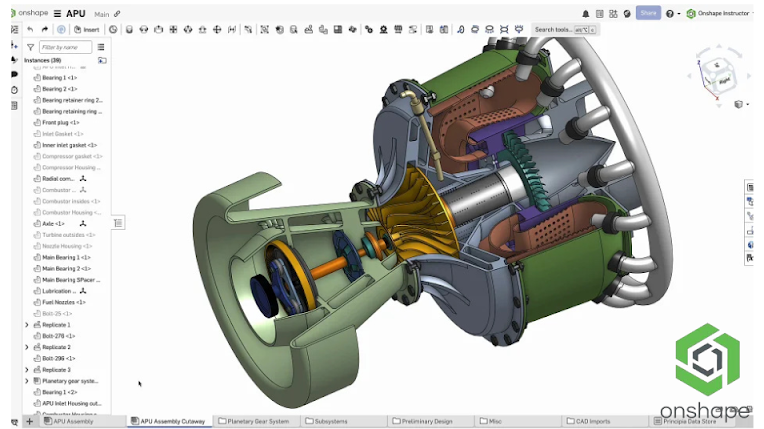Switch to the Planetary Gear System tab

(x=256, y=421)
